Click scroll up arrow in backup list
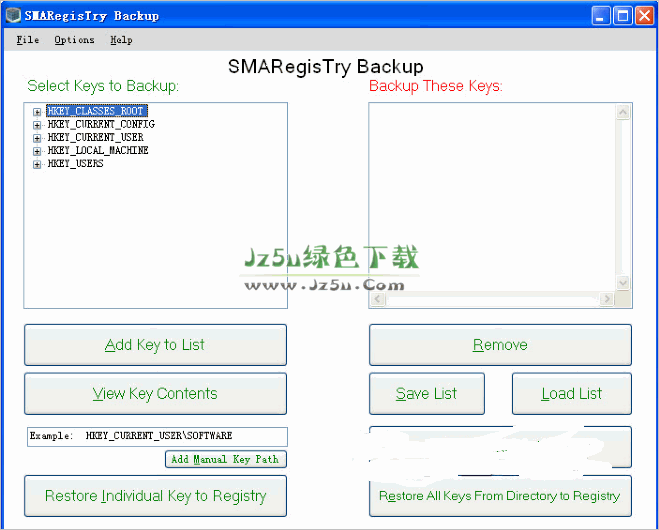The height and width of the screenshot is (530, 659). (x=623, y=112)
